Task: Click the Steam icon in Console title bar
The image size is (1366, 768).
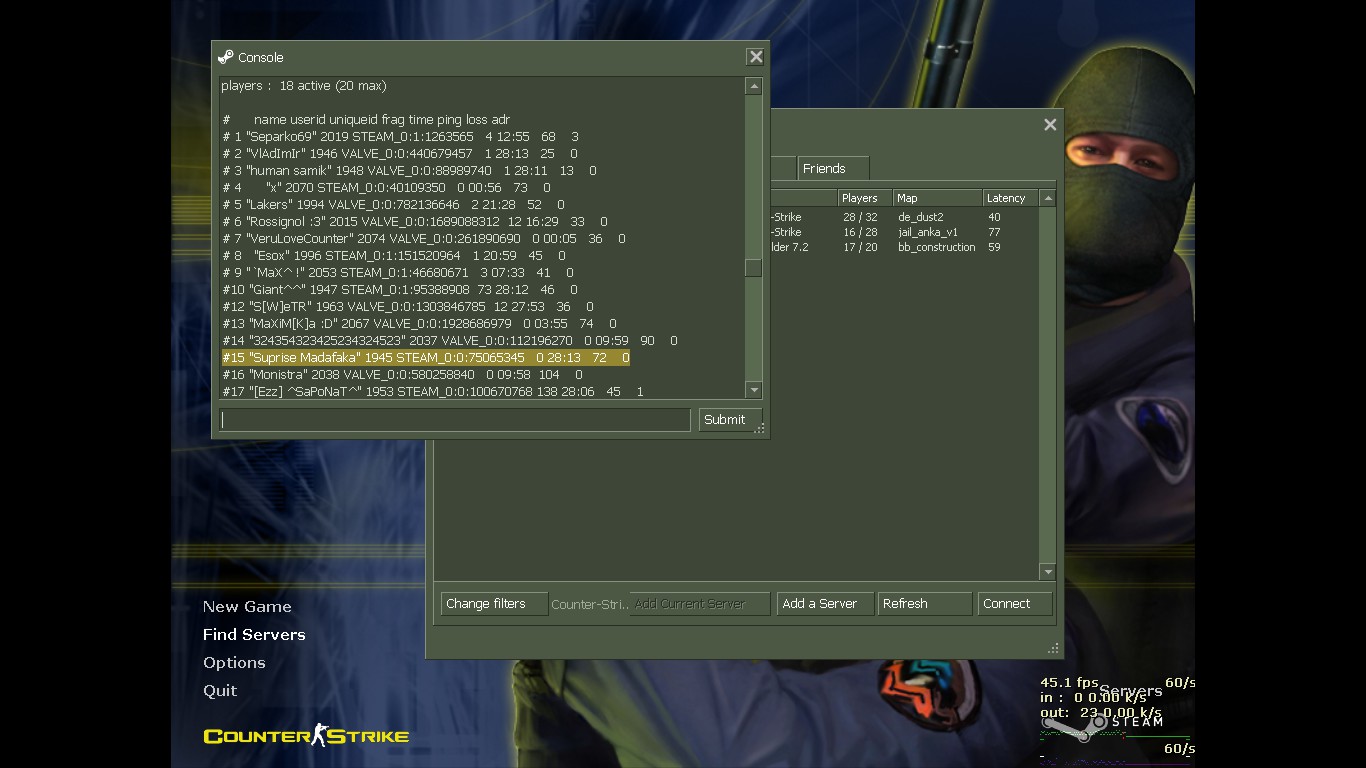Action: click(x=226, y=57)
